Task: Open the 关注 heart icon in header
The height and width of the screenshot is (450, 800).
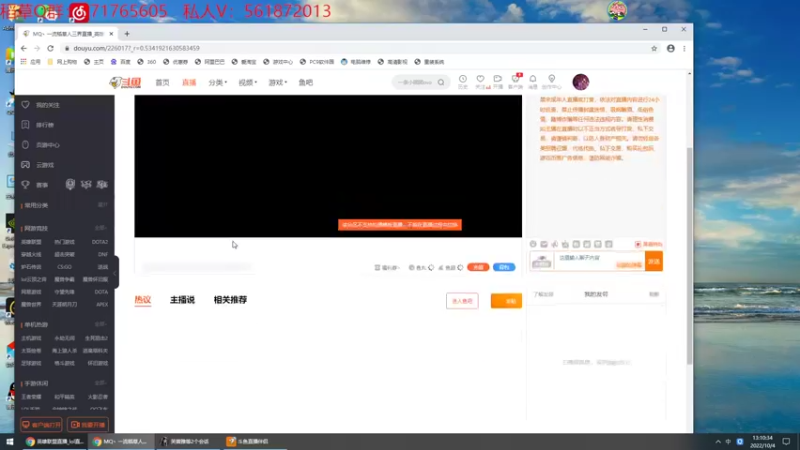Action: click(x=480, y=81)
